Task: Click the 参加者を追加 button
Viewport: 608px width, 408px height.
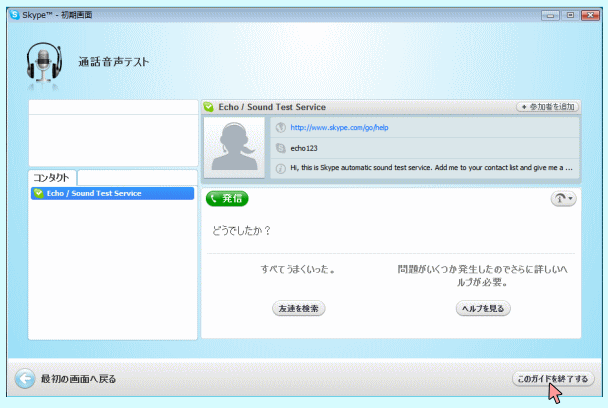Action: click(x=547, y=107)
